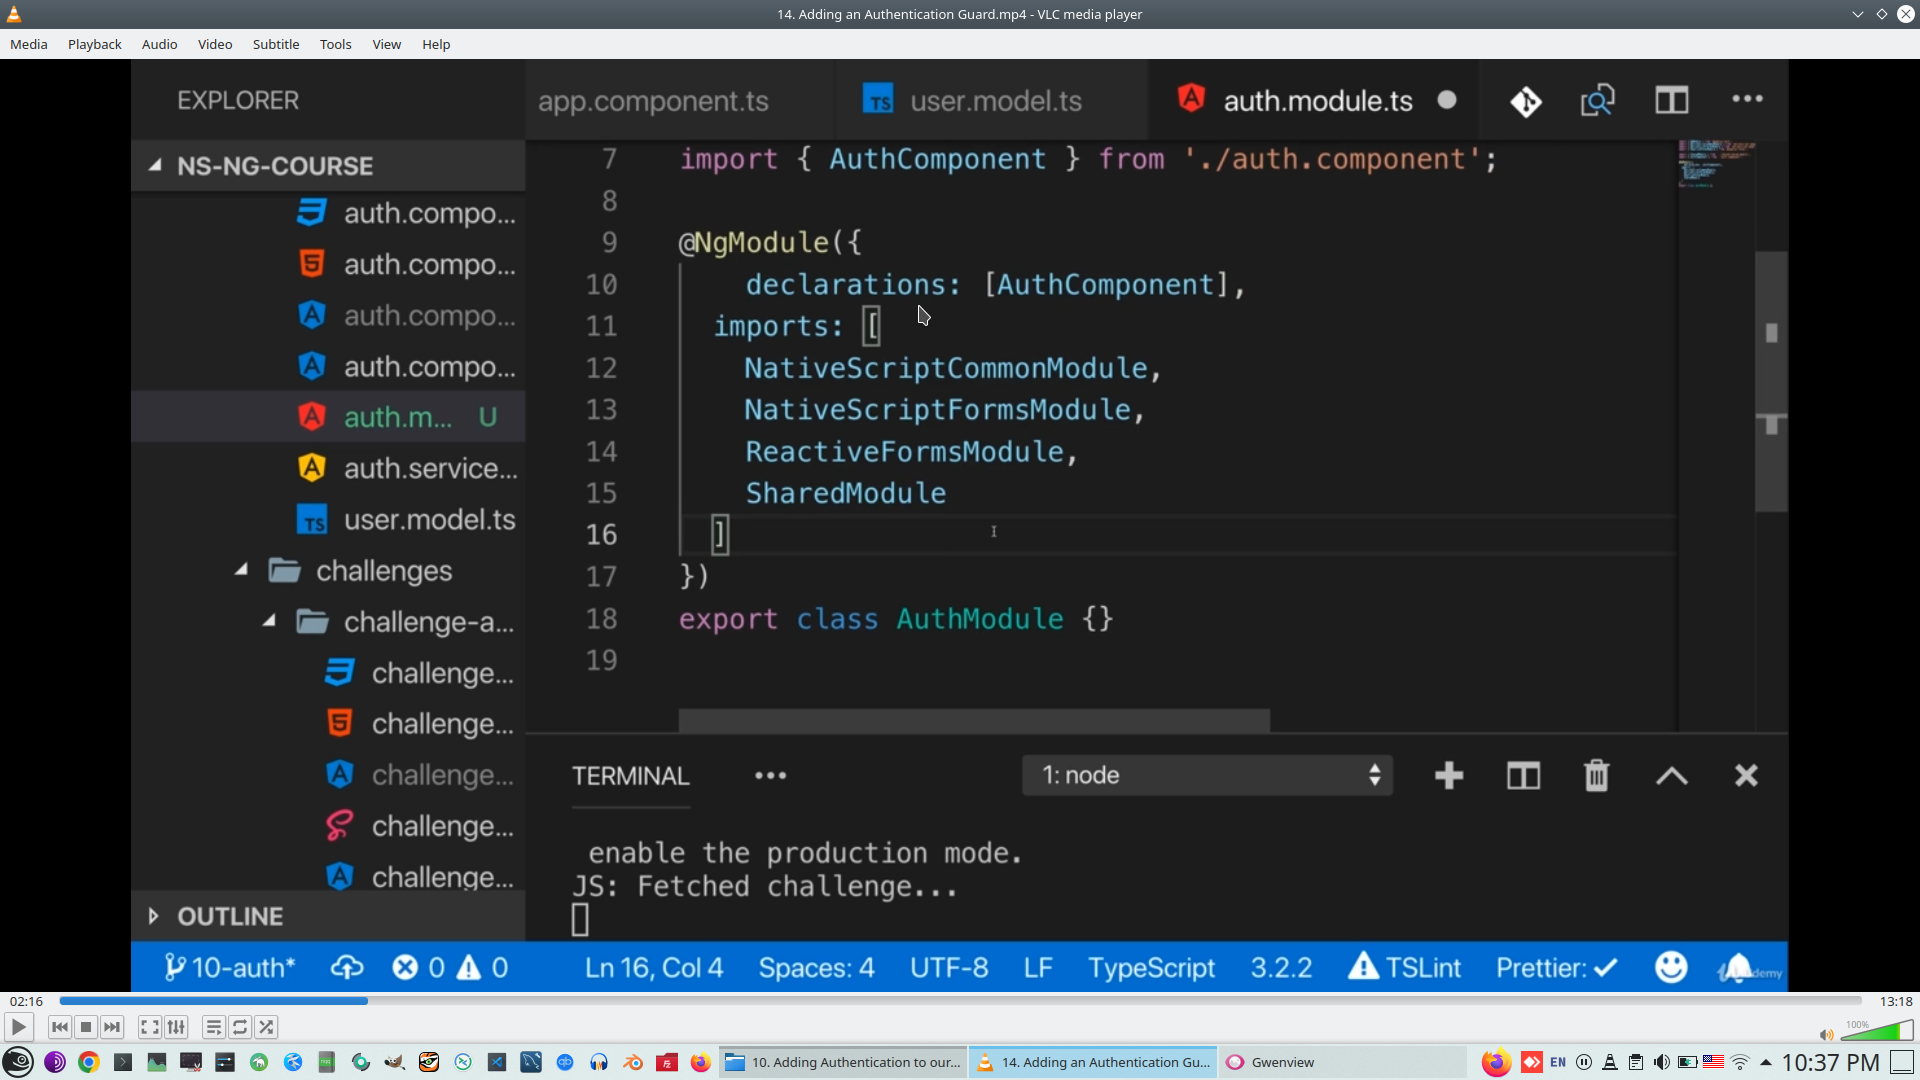Click the 13:18 total time label
This screenshot has height=1080, width=1920.
coord(1895,1001)
